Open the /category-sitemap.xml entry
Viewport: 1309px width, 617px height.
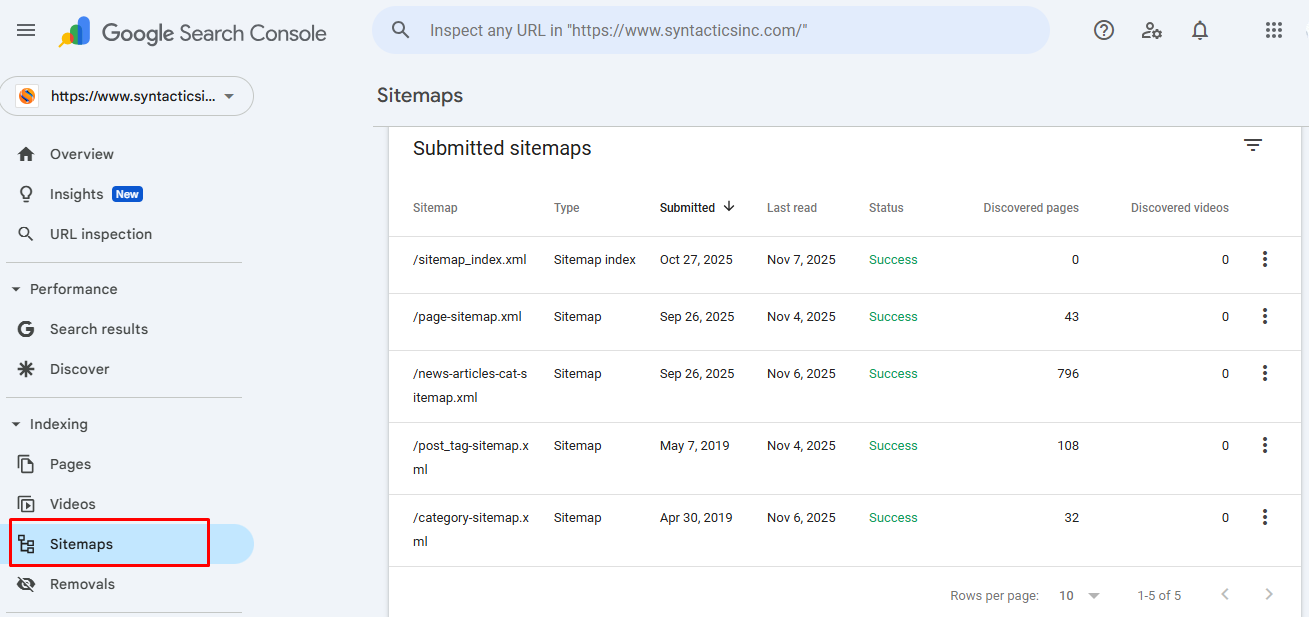coord(471,529)
